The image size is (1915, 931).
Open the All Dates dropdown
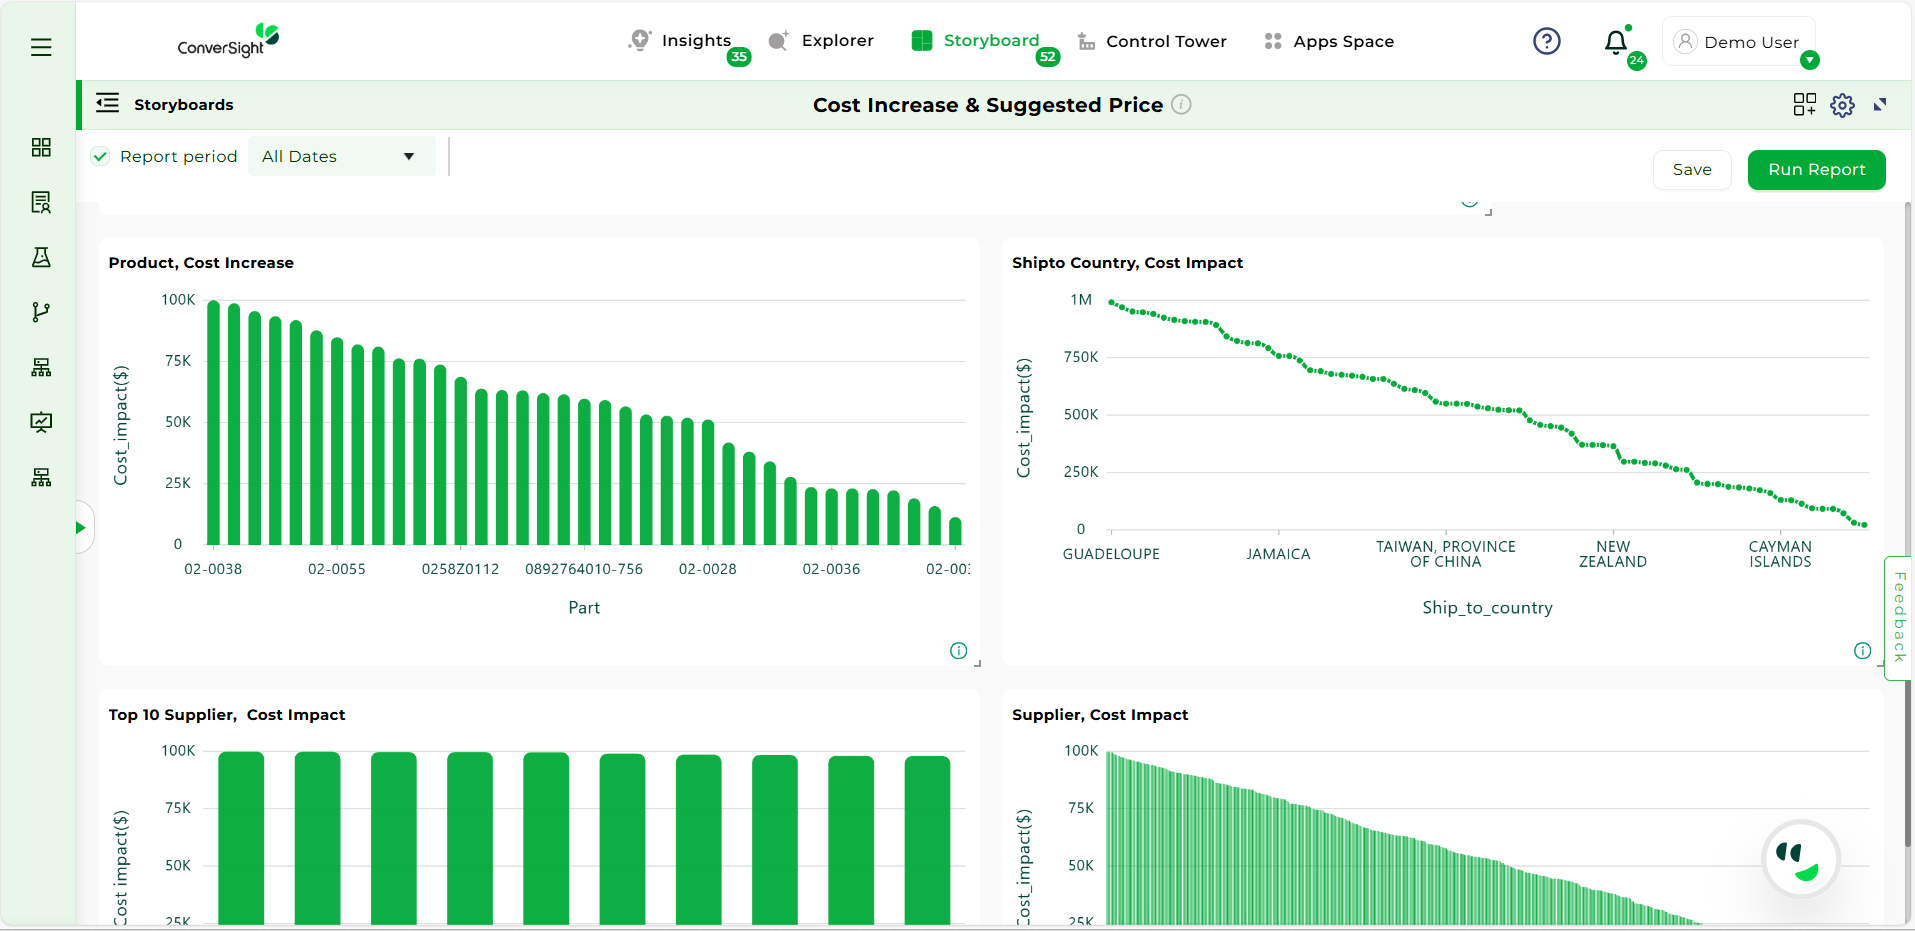point(340,156)
